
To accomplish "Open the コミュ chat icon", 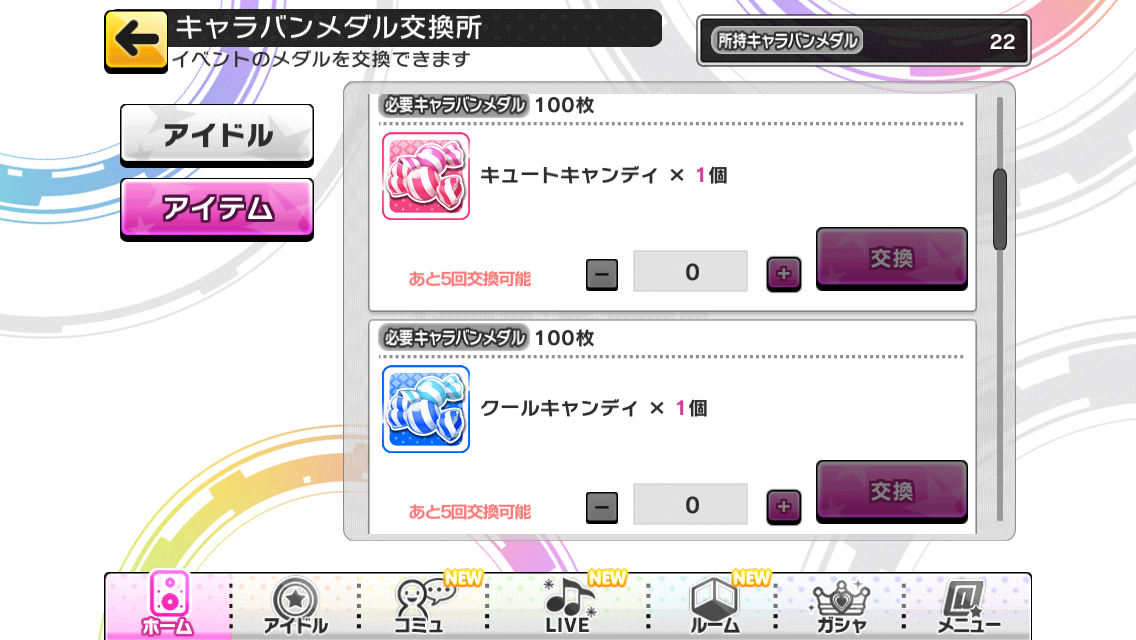I will click(422, 606).
